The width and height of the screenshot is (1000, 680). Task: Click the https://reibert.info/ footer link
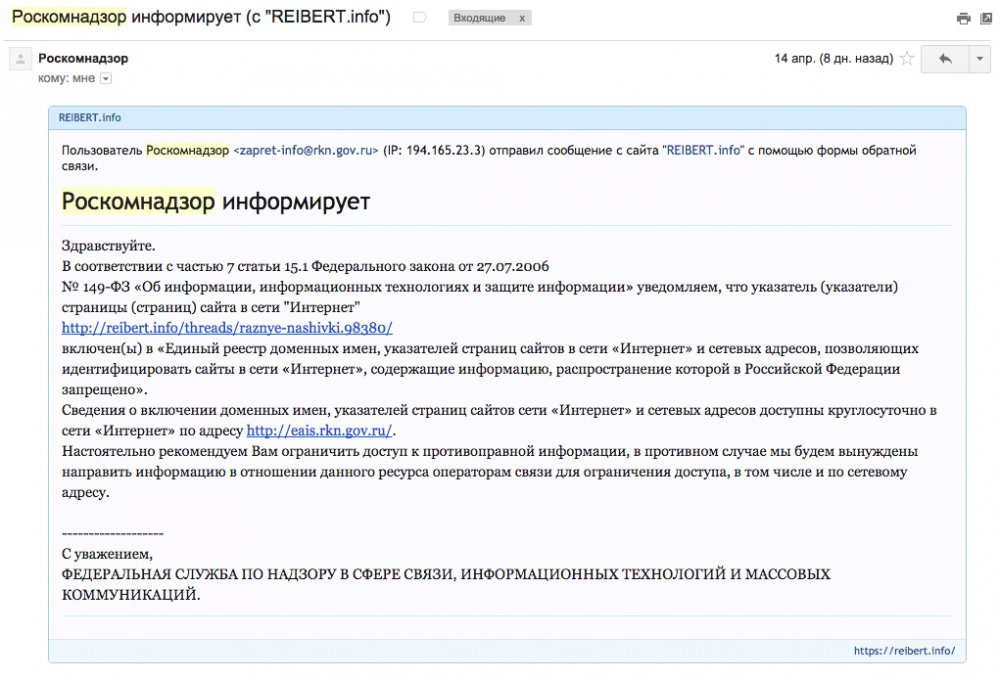[904, 650]
